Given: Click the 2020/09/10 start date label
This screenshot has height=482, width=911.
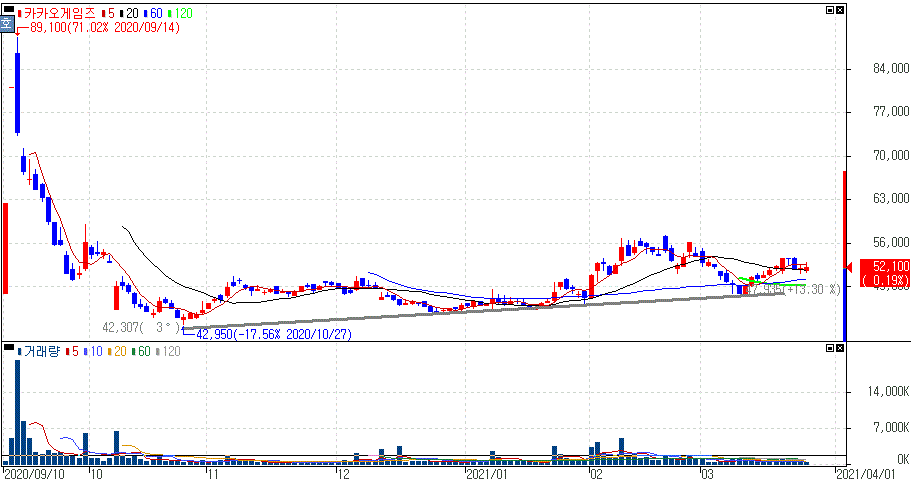Looking at the screenshot, I should click(x=34, y=474).
